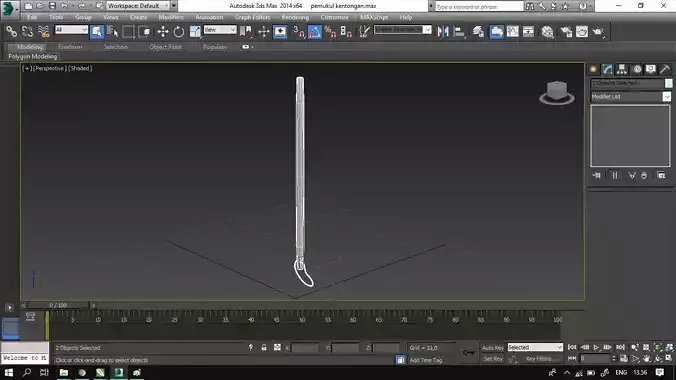676x380 pixels.
Task: Open the Edit menu
Action: tap(32, 17)
